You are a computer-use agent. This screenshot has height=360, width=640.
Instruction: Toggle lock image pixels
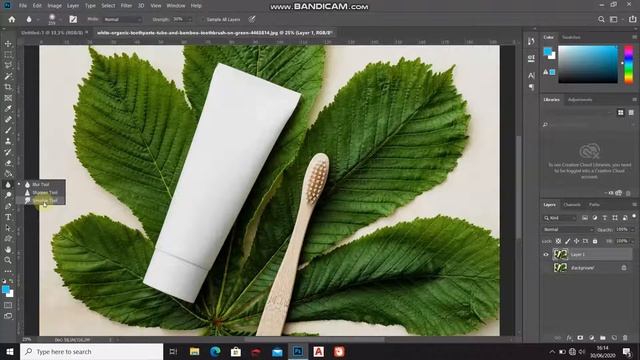[567, 241]
